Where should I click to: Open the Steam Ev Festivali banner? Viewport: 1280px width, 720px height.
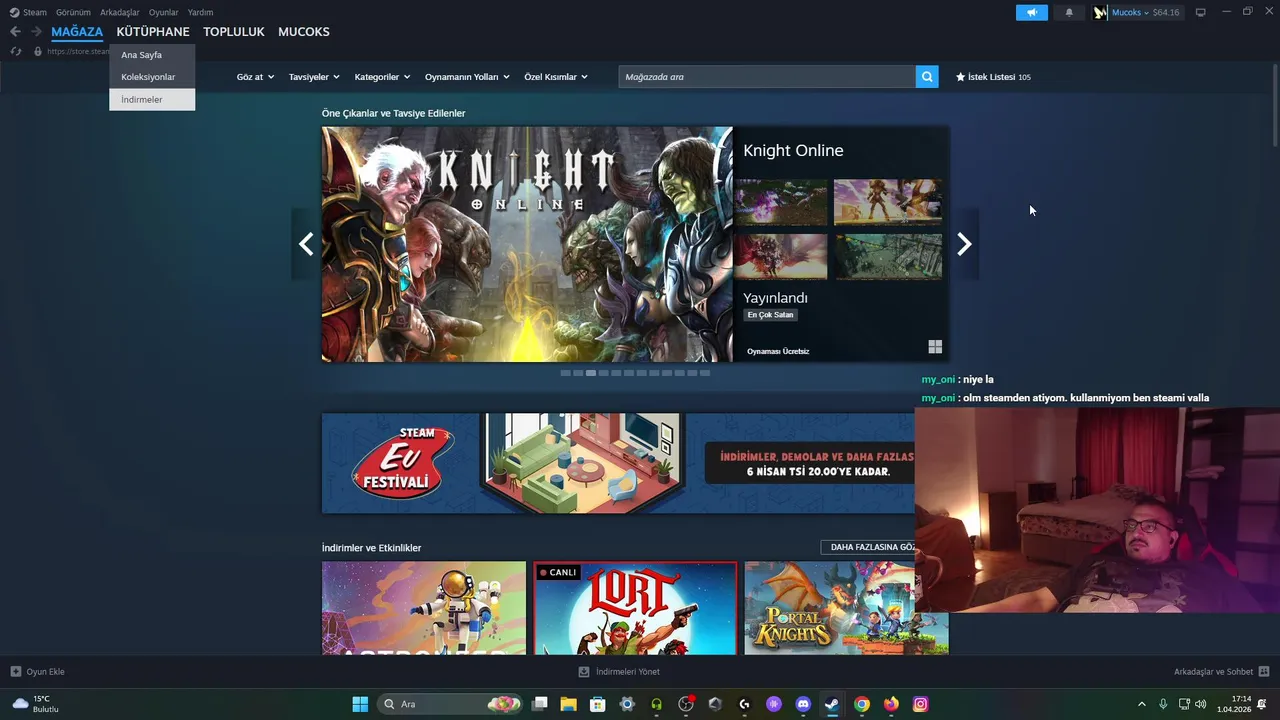pyautogui.click(x=618, y=463)
